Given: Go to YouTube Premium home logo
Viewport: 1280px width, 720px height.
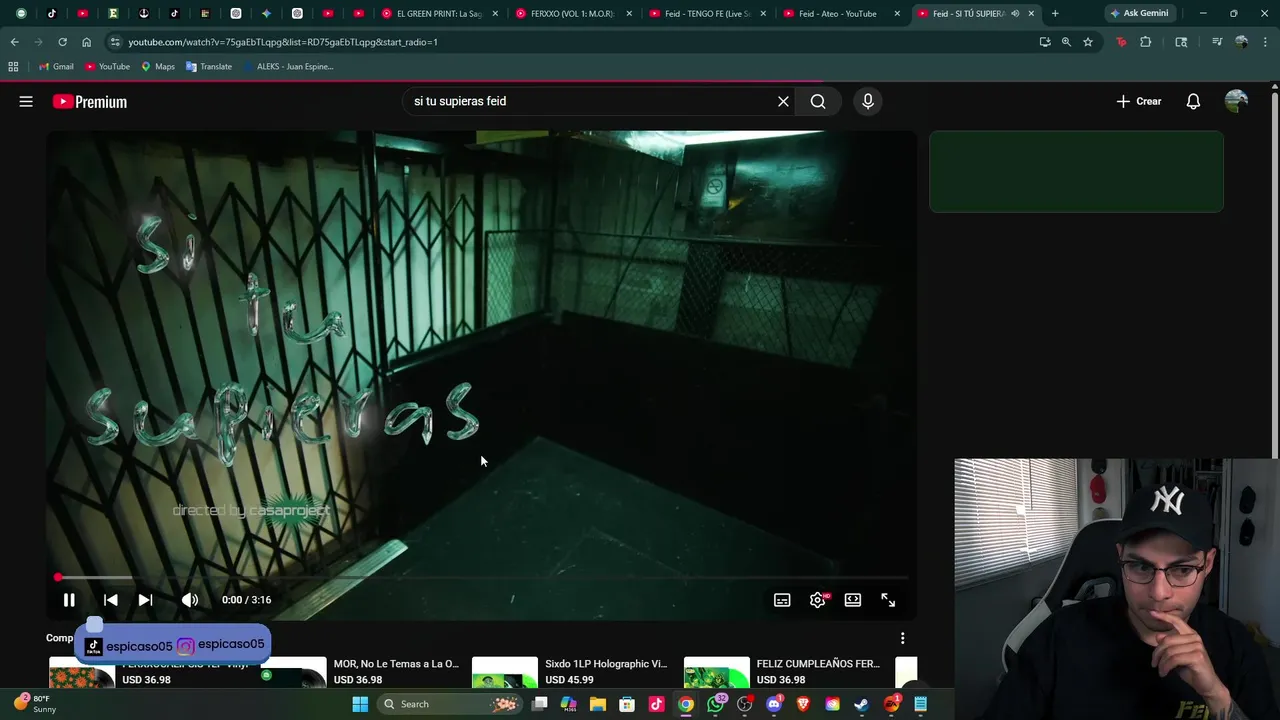Looking at the screenshot, I should [90, 101].
